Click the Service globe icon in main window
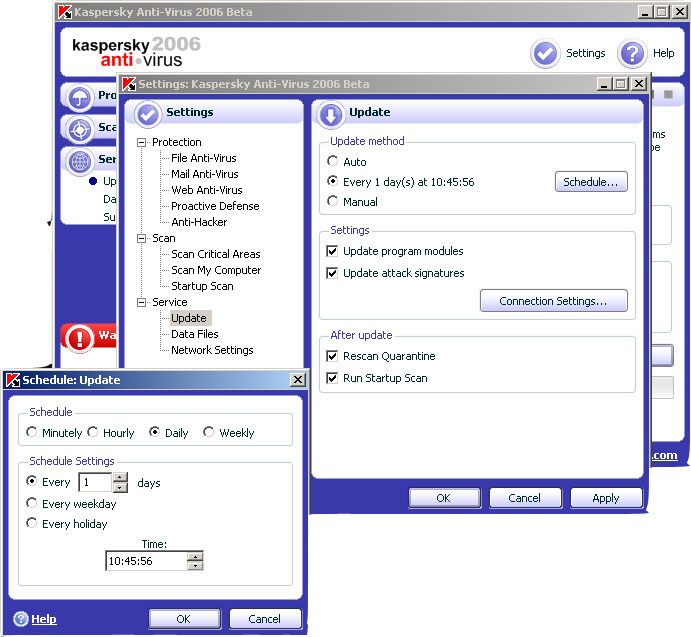The image size is (691, 637). pos(79,161)
